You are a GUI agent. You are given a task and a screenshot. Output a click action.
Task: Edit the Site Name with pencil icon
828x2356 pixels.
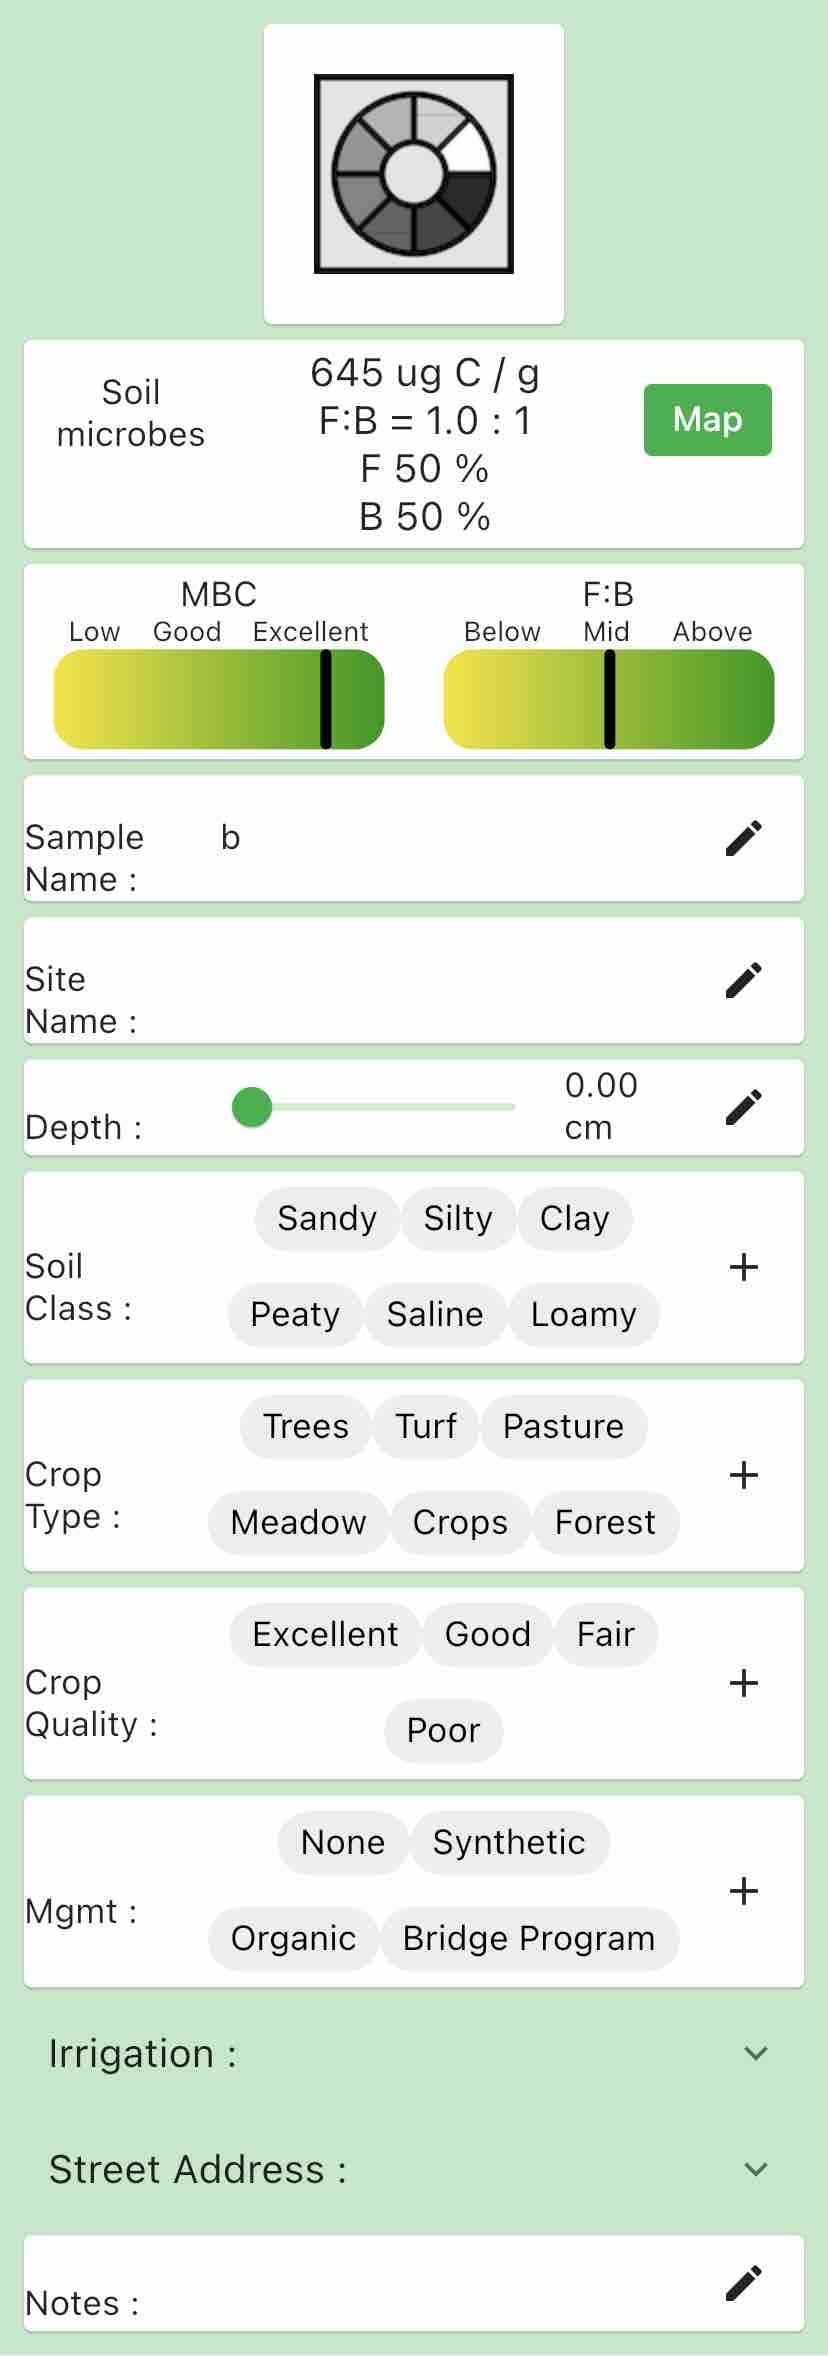coord(743,981)
